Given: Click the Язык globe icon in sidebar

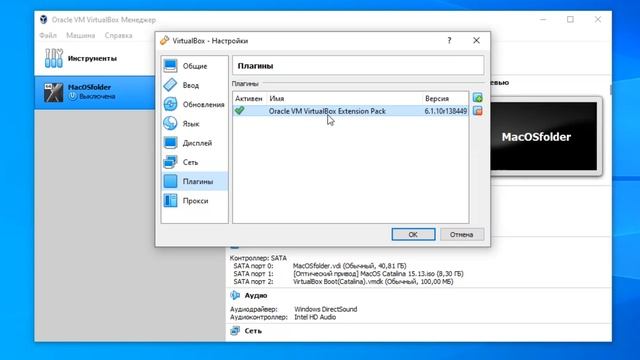Looking at the screenshot, I should [x=170, y=123].
